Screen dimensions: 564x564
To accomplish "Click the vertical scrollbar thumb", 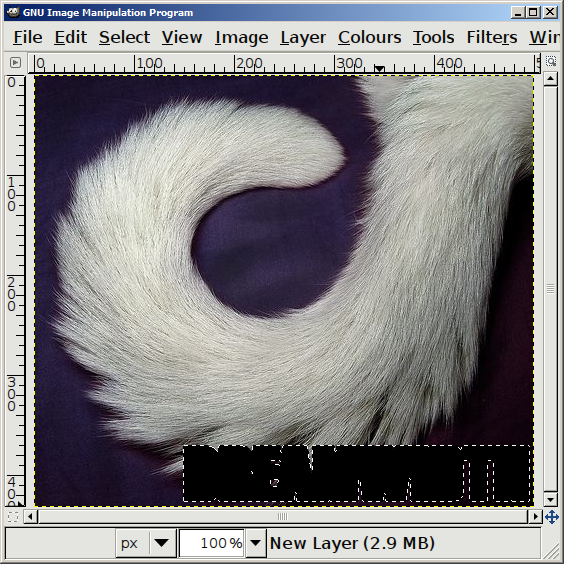I will (x=550, y=288).
